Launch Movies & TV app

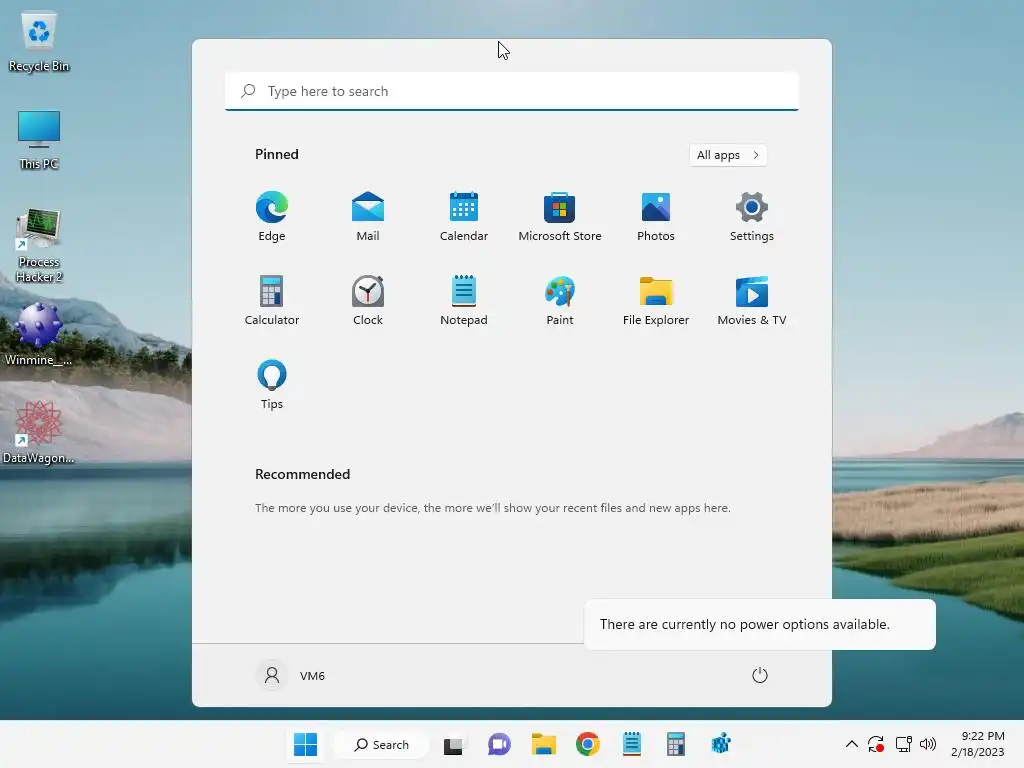coord(752,300)
